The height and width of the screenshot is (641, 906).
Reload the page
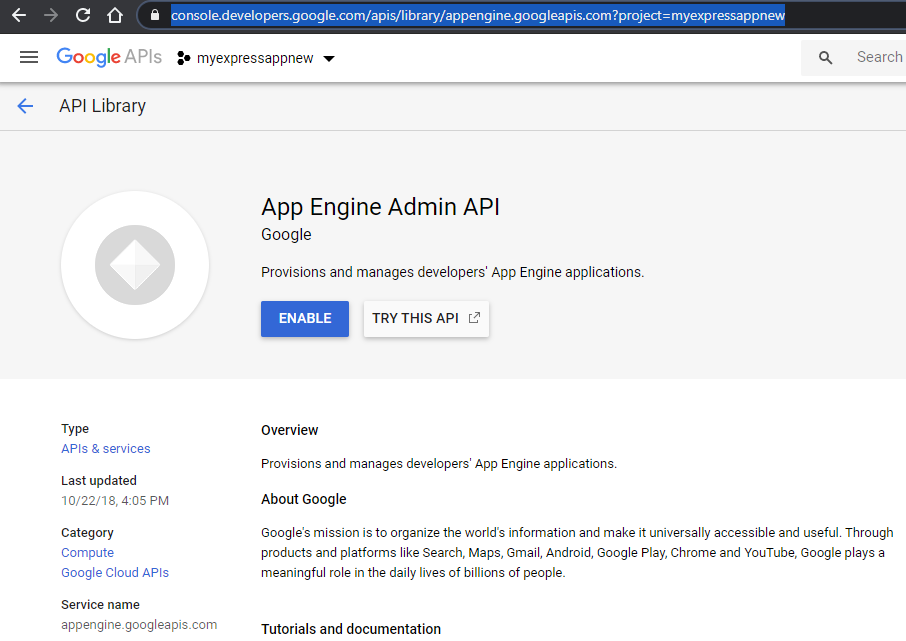pyautogui.click(x=83, y=15)
